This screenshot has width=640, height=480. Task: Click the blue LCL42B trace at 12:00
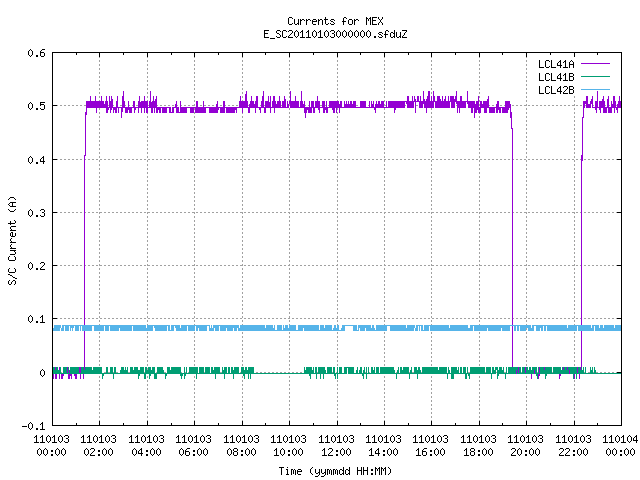click(337, 328)
